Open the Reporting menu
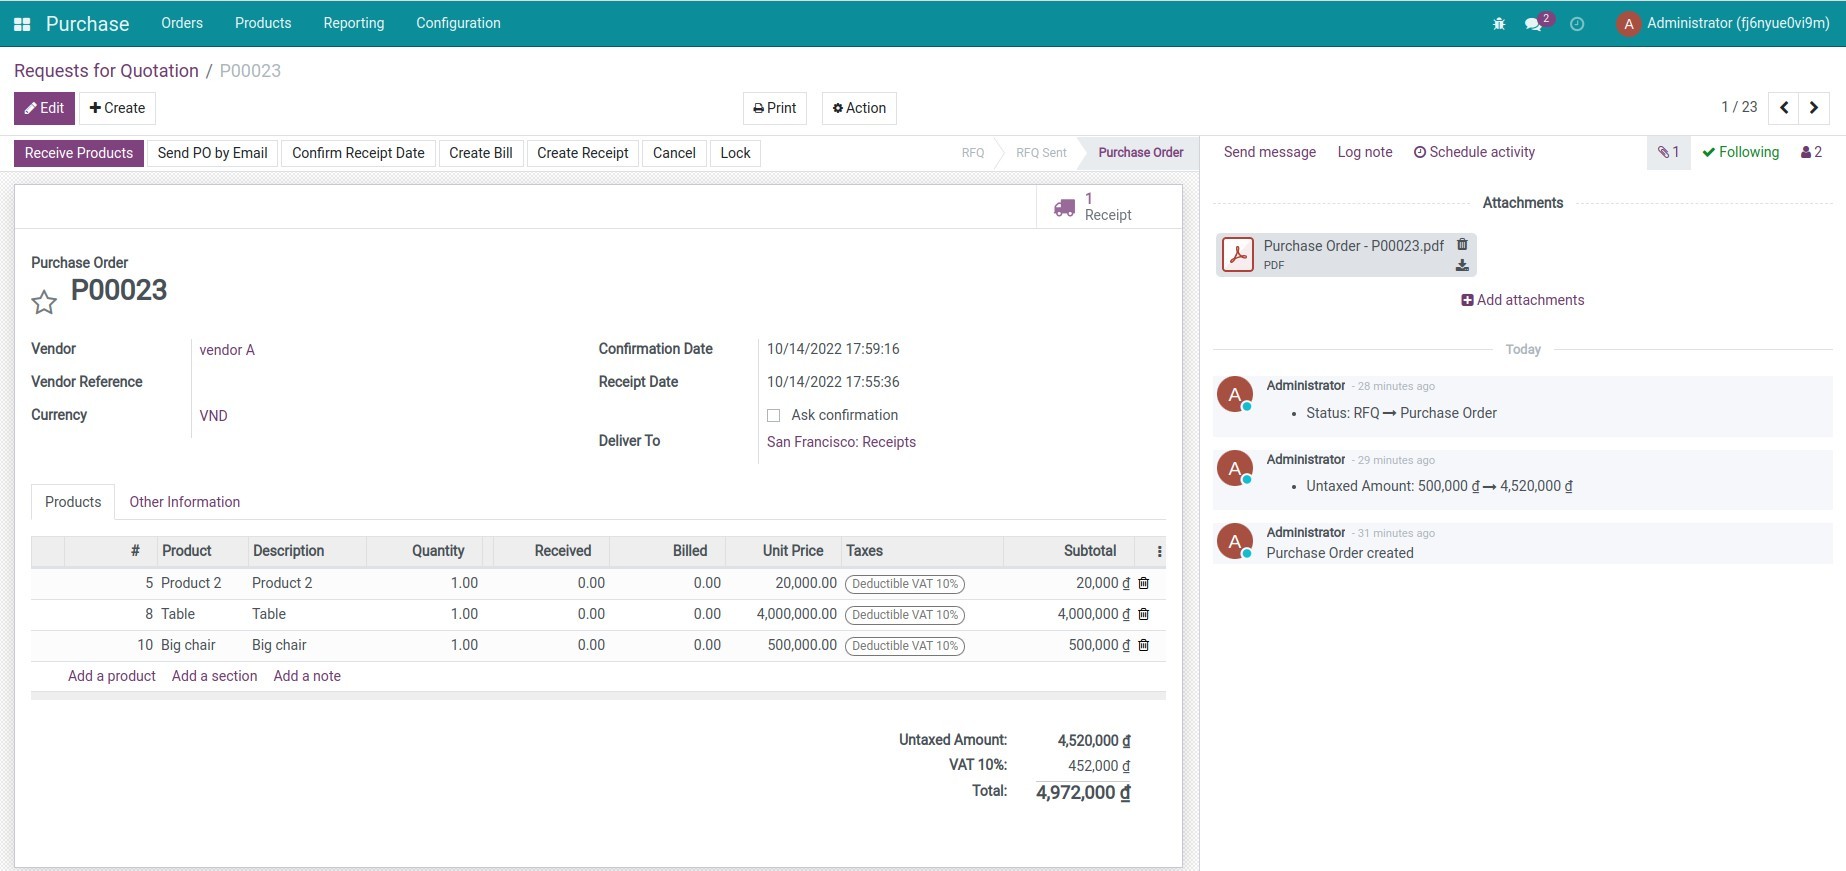The width and height of the screenshot is (1846, 871). pos(353,23)
